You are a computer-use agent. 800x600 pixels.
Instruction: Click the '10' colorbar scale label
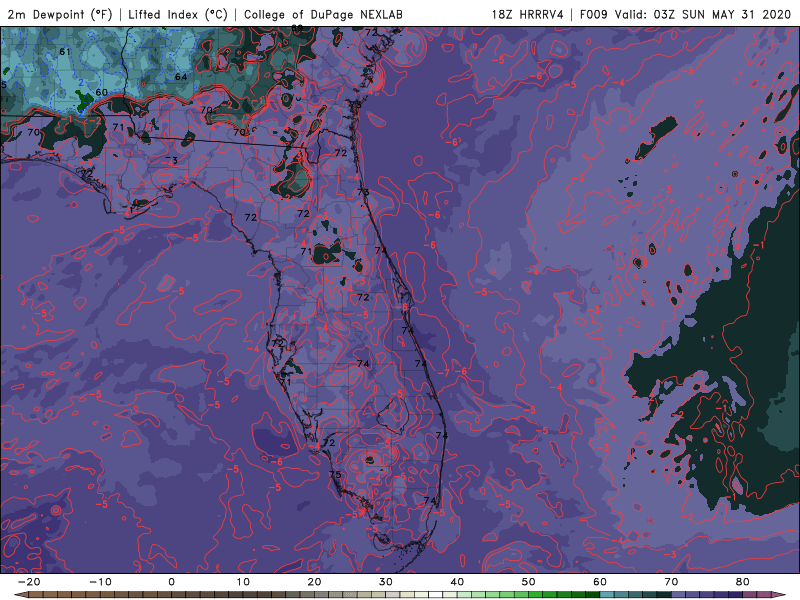point(243,582)
